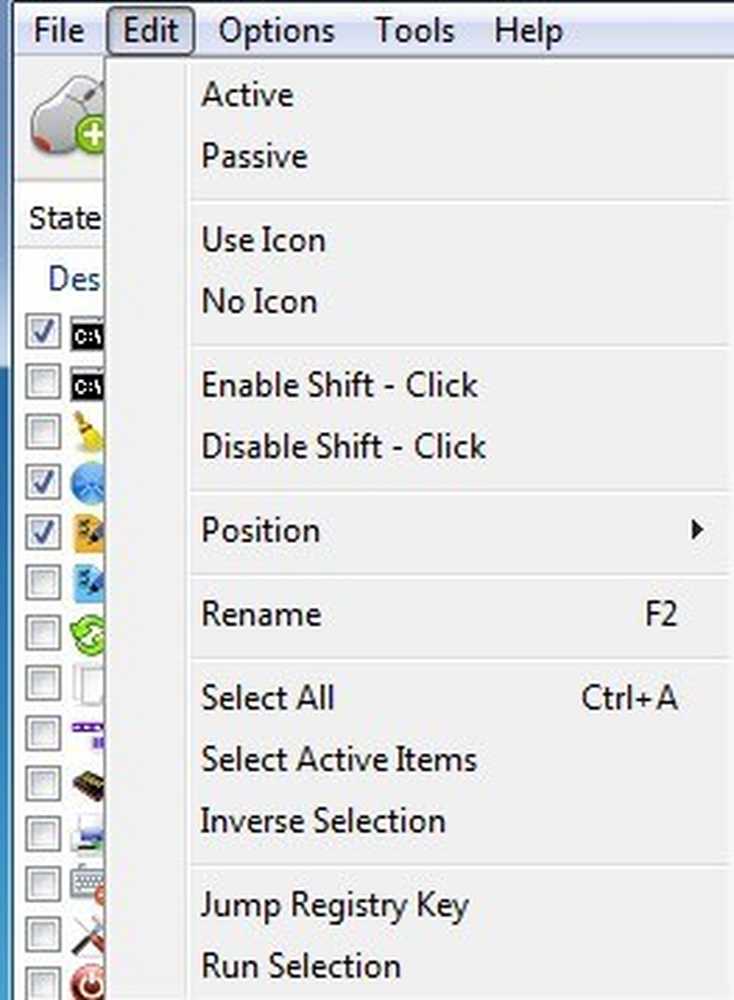734x1000 pixels.
Task: Select the first command prompt icon in list
Action: pos(87,334)
